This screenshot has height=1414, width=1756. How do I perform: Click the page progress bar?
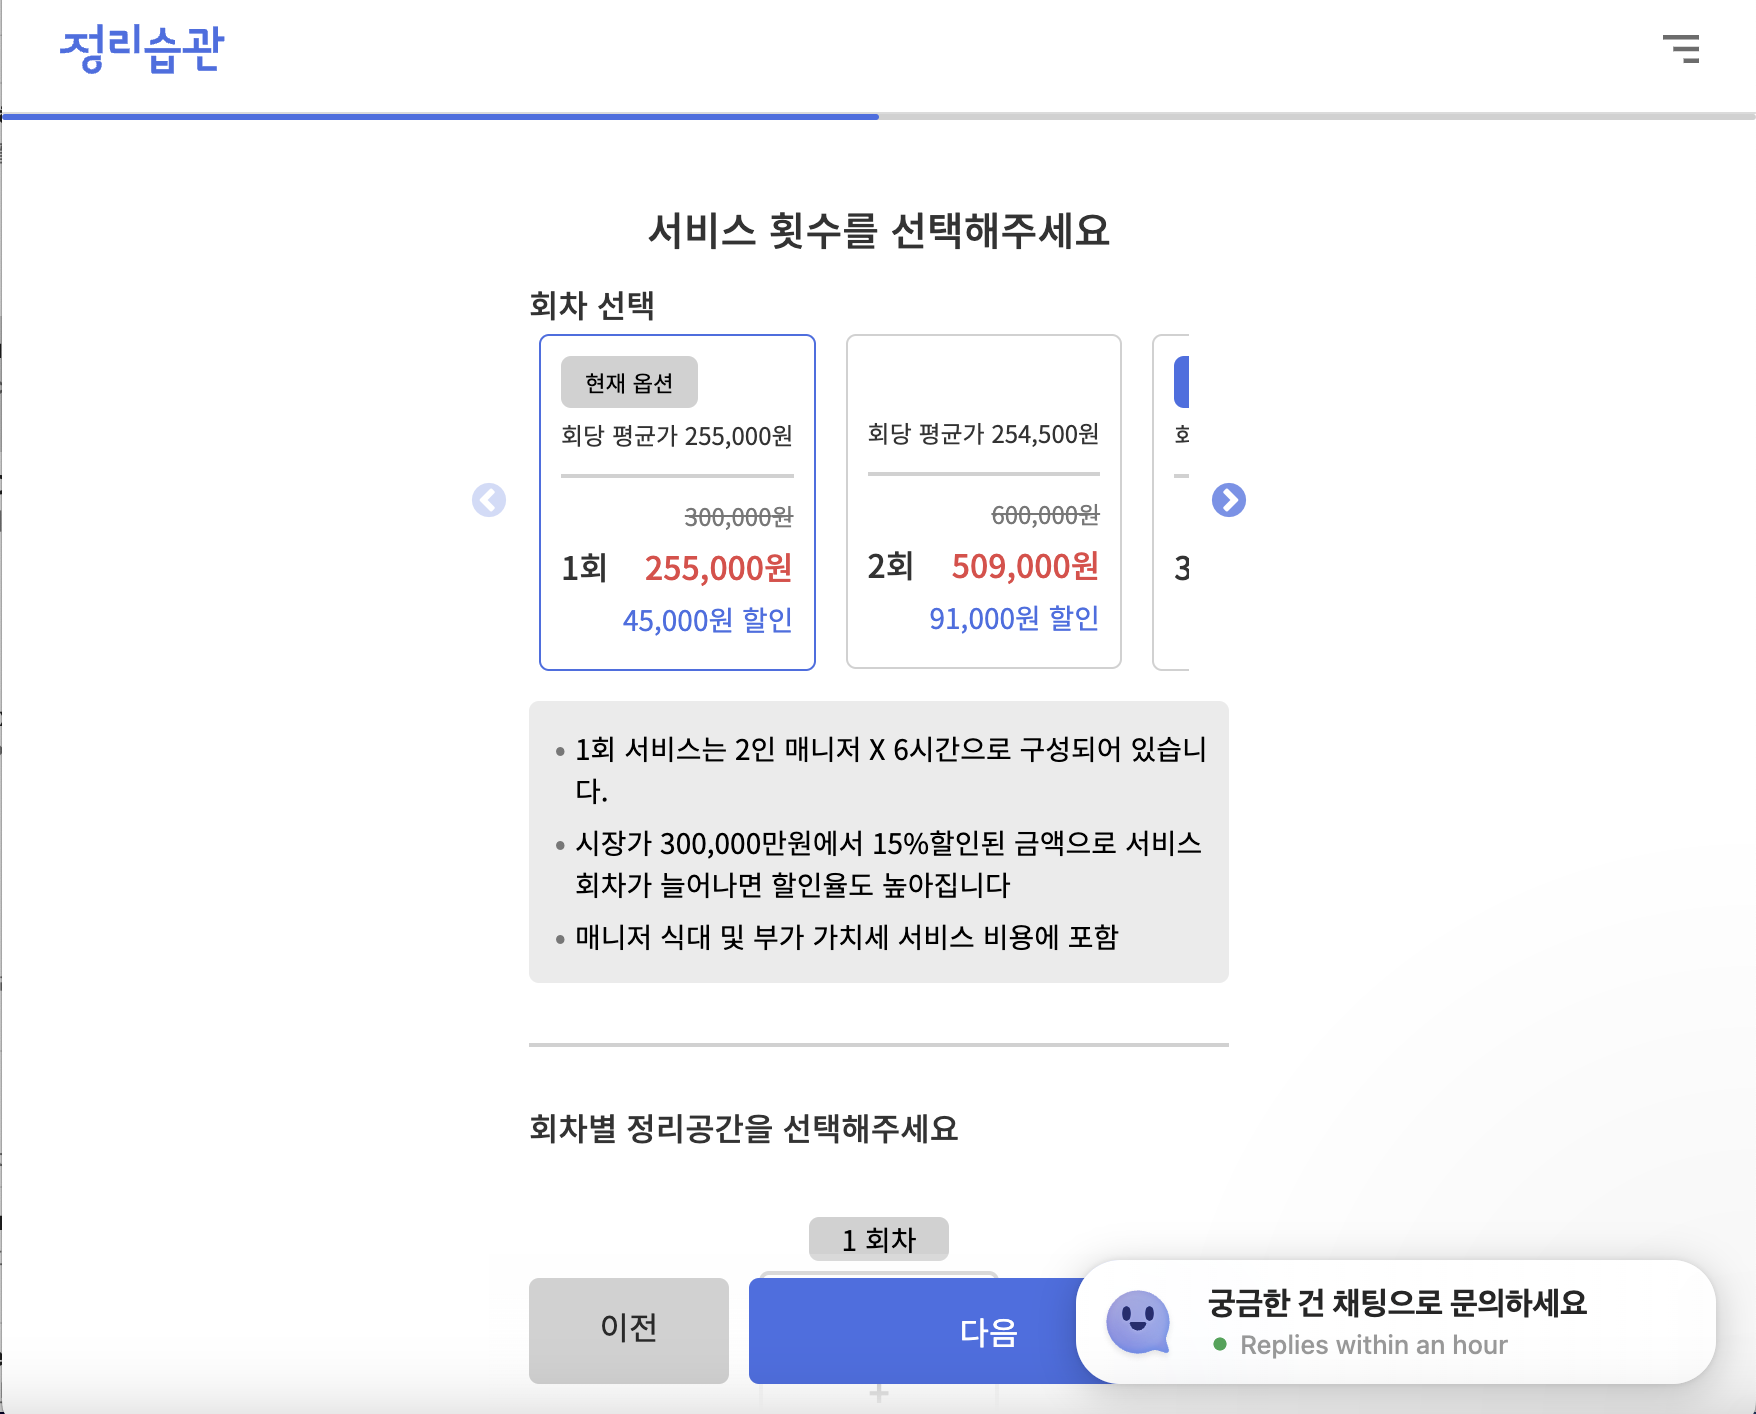(x=878, y=116)
